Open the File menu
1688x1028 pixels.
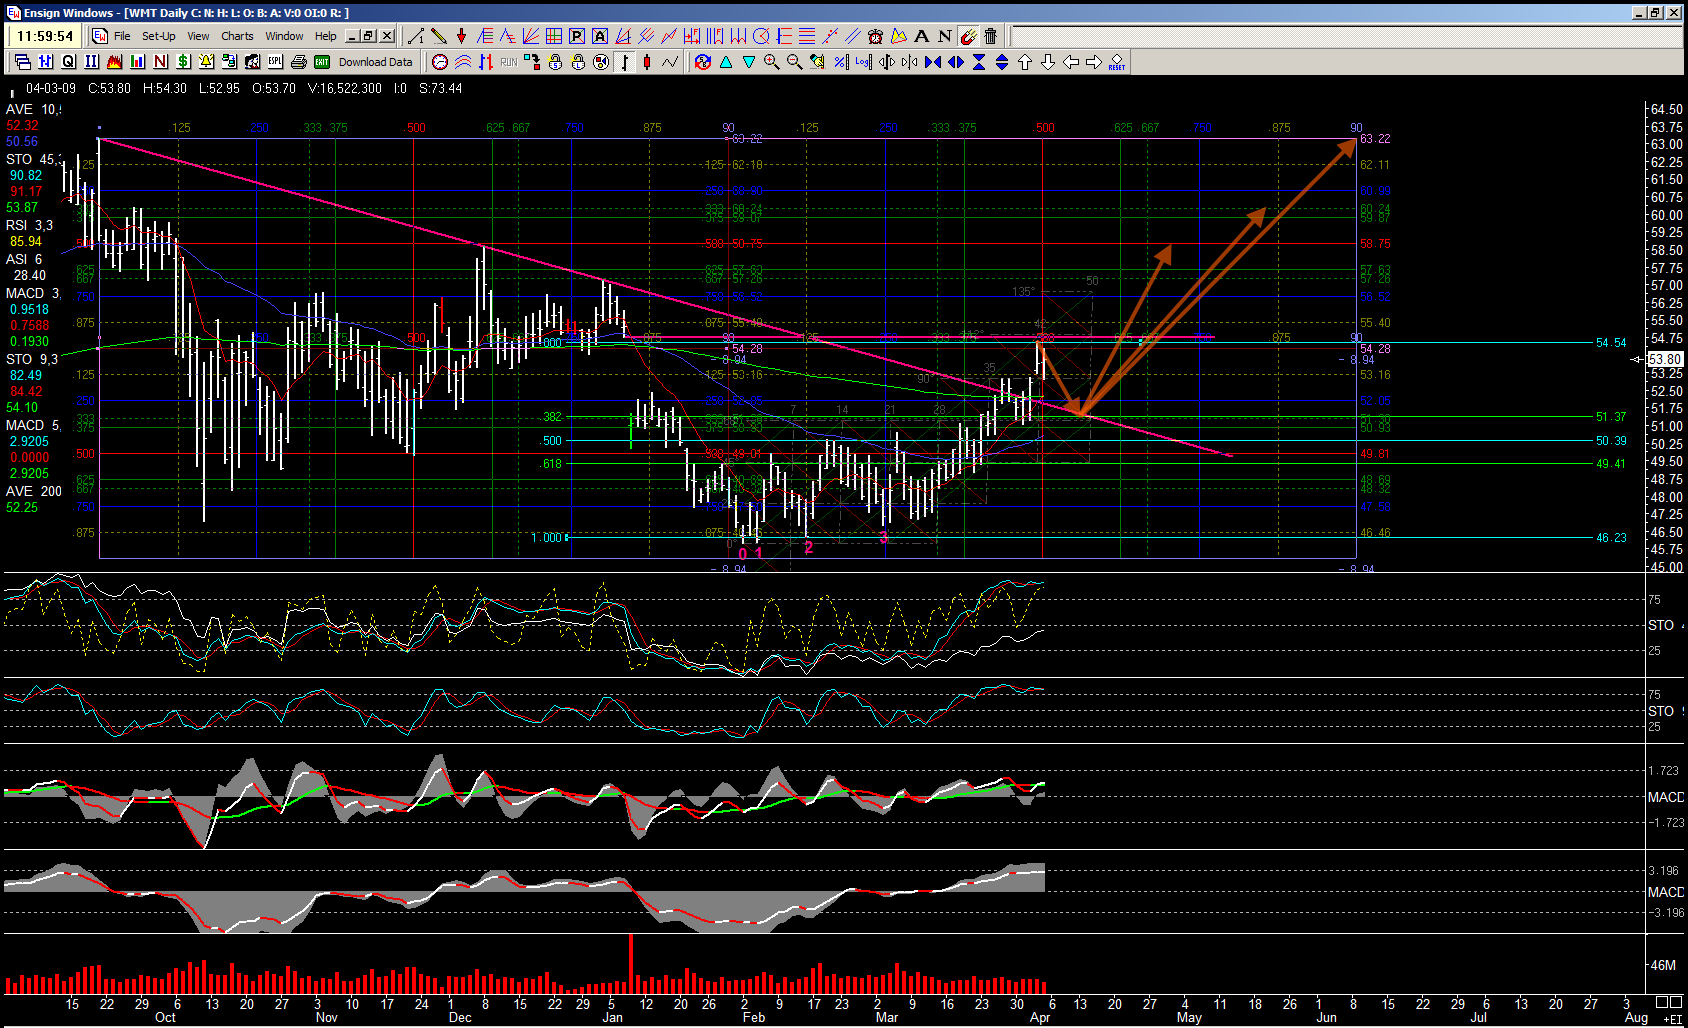[122, 36]
